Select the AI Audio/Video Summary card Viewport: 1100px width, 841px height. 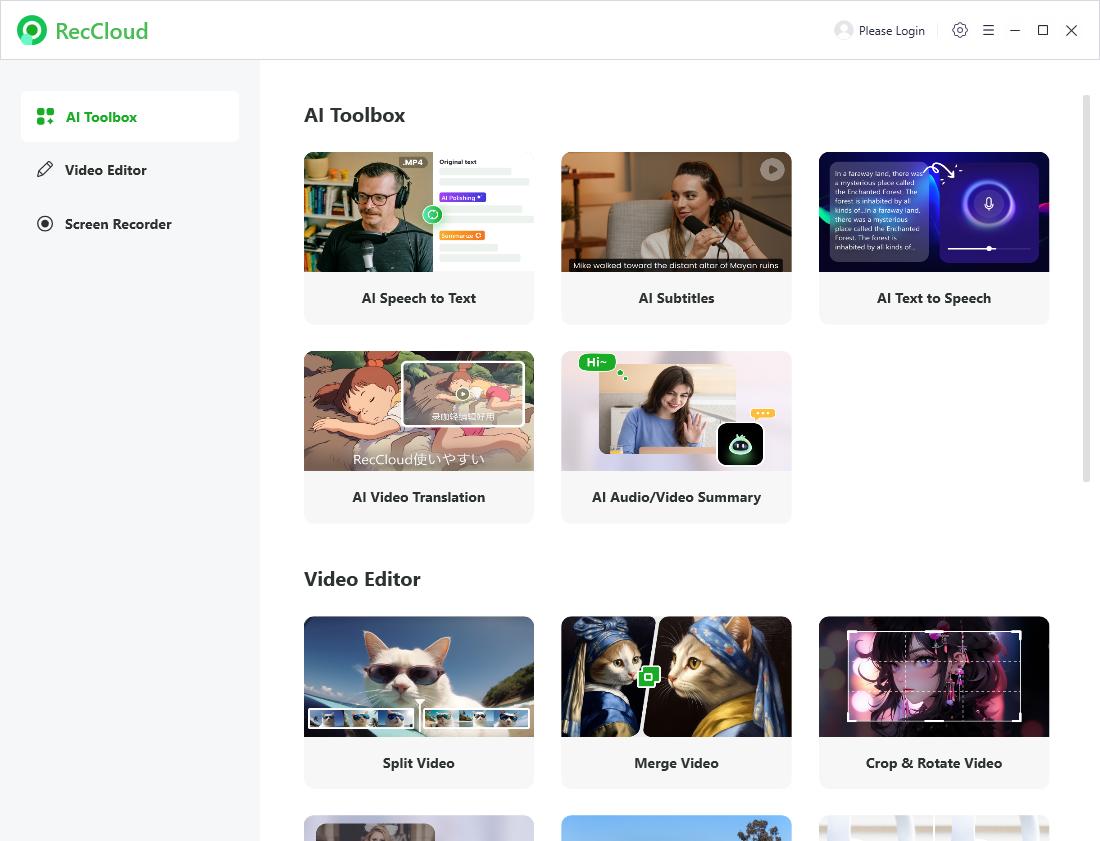tap(676, 437)
